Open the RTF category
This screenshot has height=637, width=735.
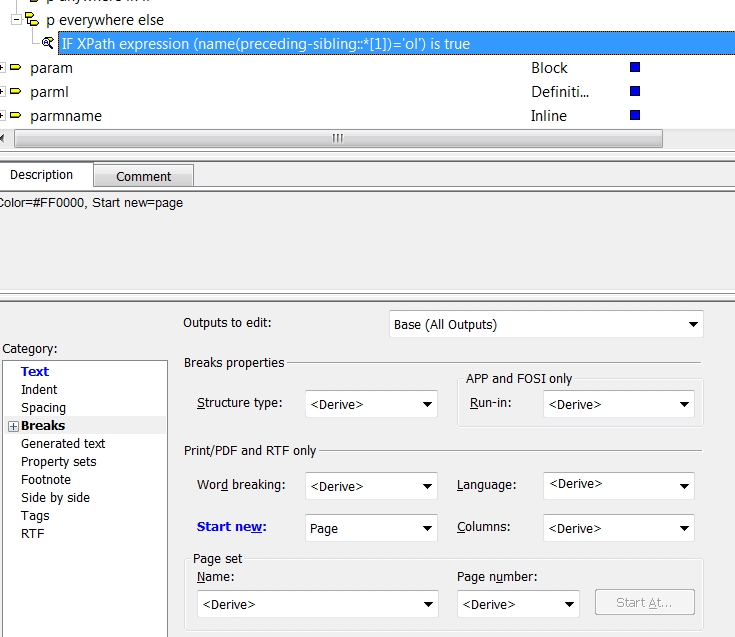pyautogui.click(x=32, y=533)
